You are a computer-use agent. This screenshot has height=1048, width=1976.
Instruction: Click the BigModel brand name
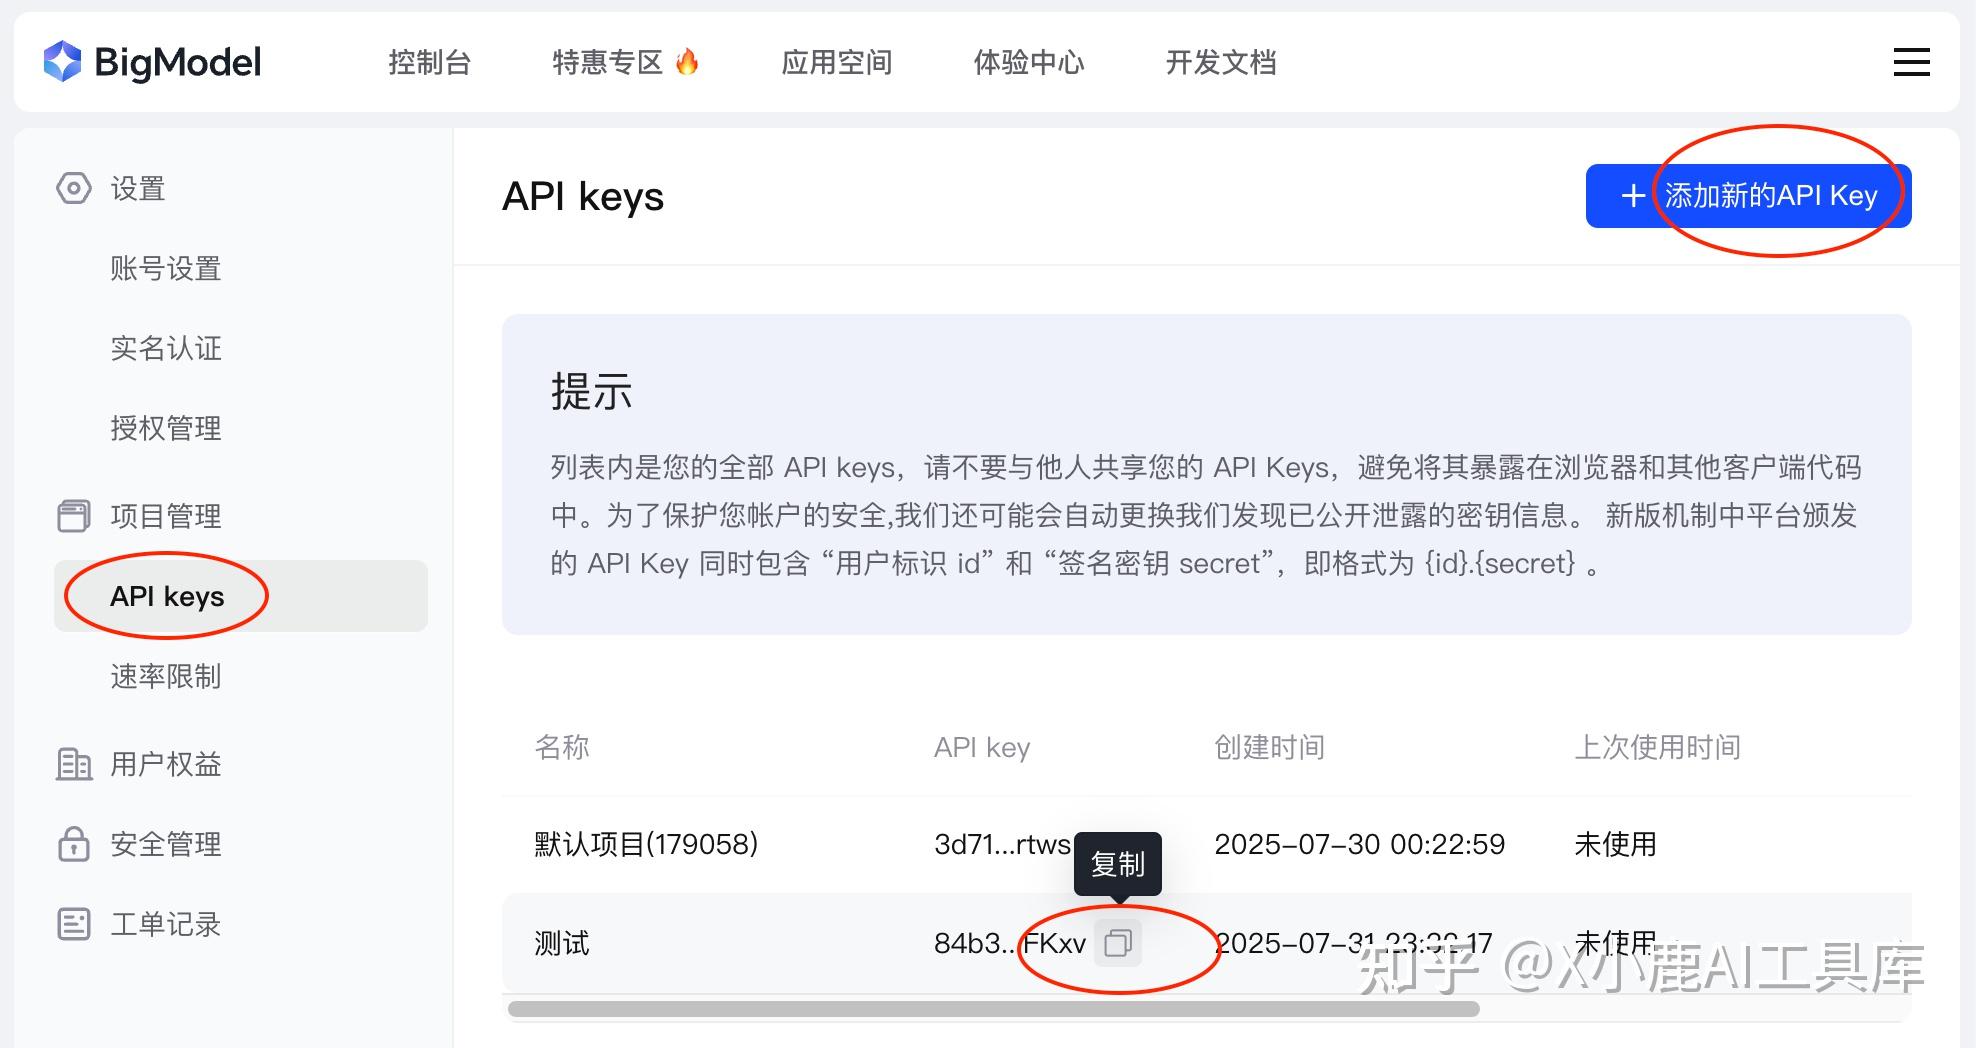click(178, 62)
